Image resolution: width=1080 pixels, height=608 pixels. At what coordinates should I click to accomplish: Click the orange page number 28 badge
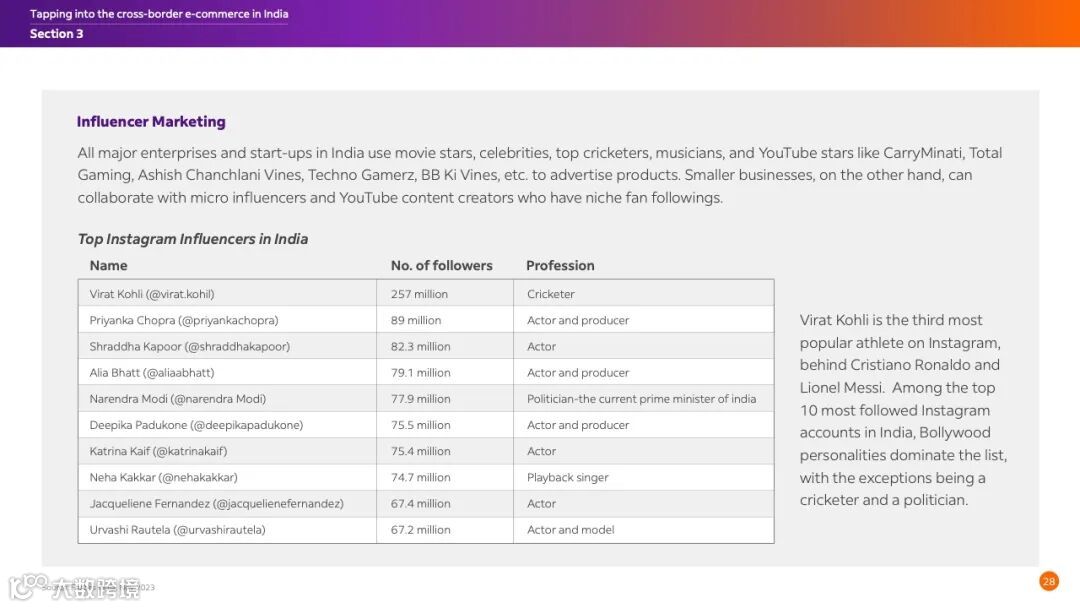[x=1048, y=581]
